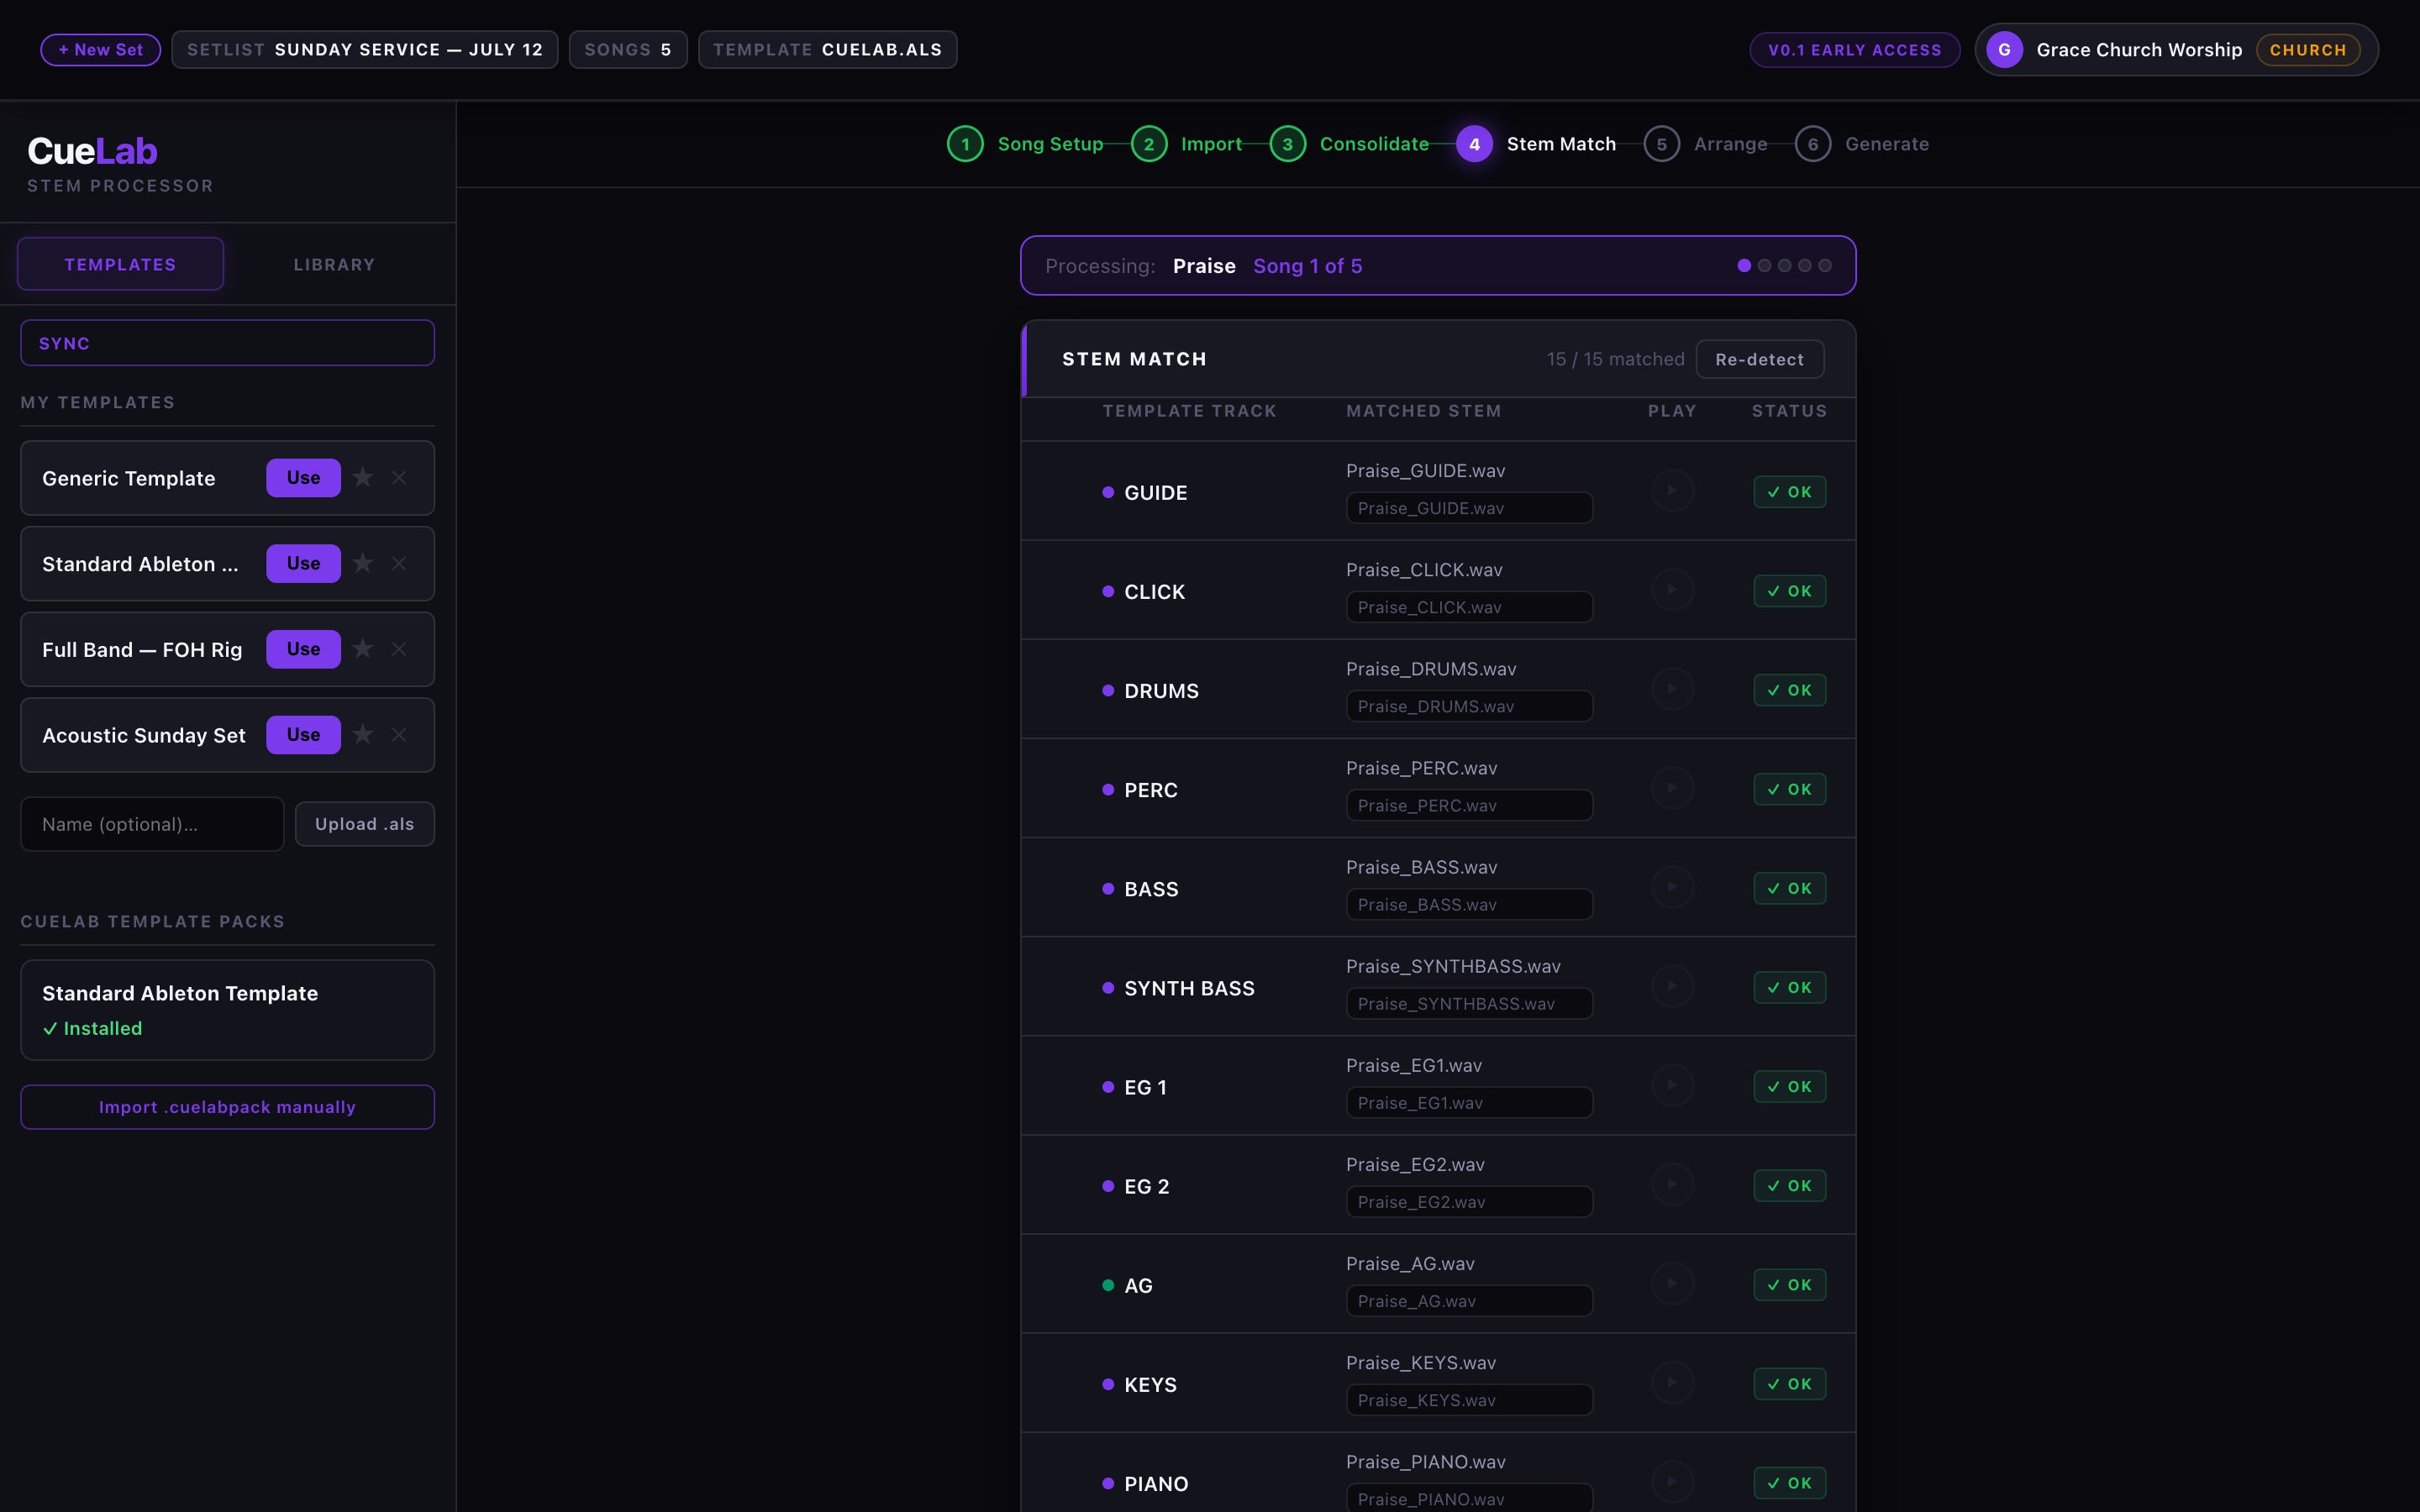Open matched stem selector for GUIDE
This screenshot has width=2420, height=1512.
click(x=1469, y=508)
